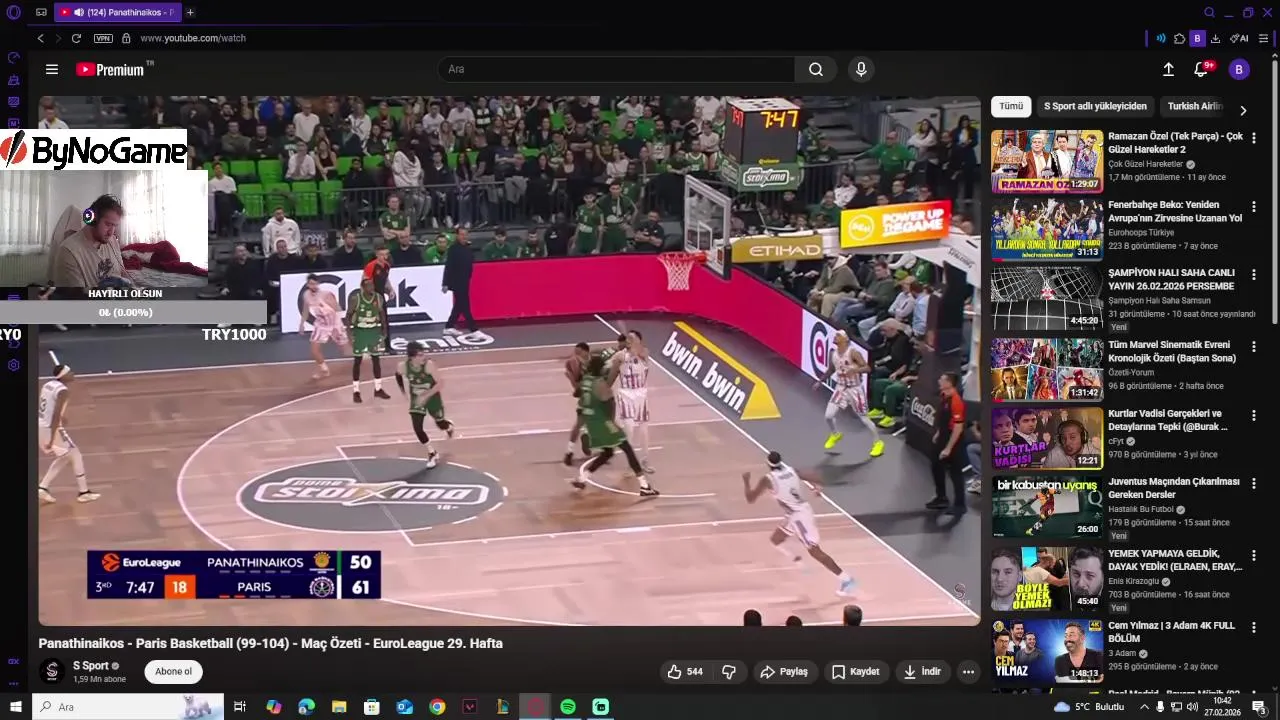
Task: Select the Tümü filter chip
Action: (1011, 106)
